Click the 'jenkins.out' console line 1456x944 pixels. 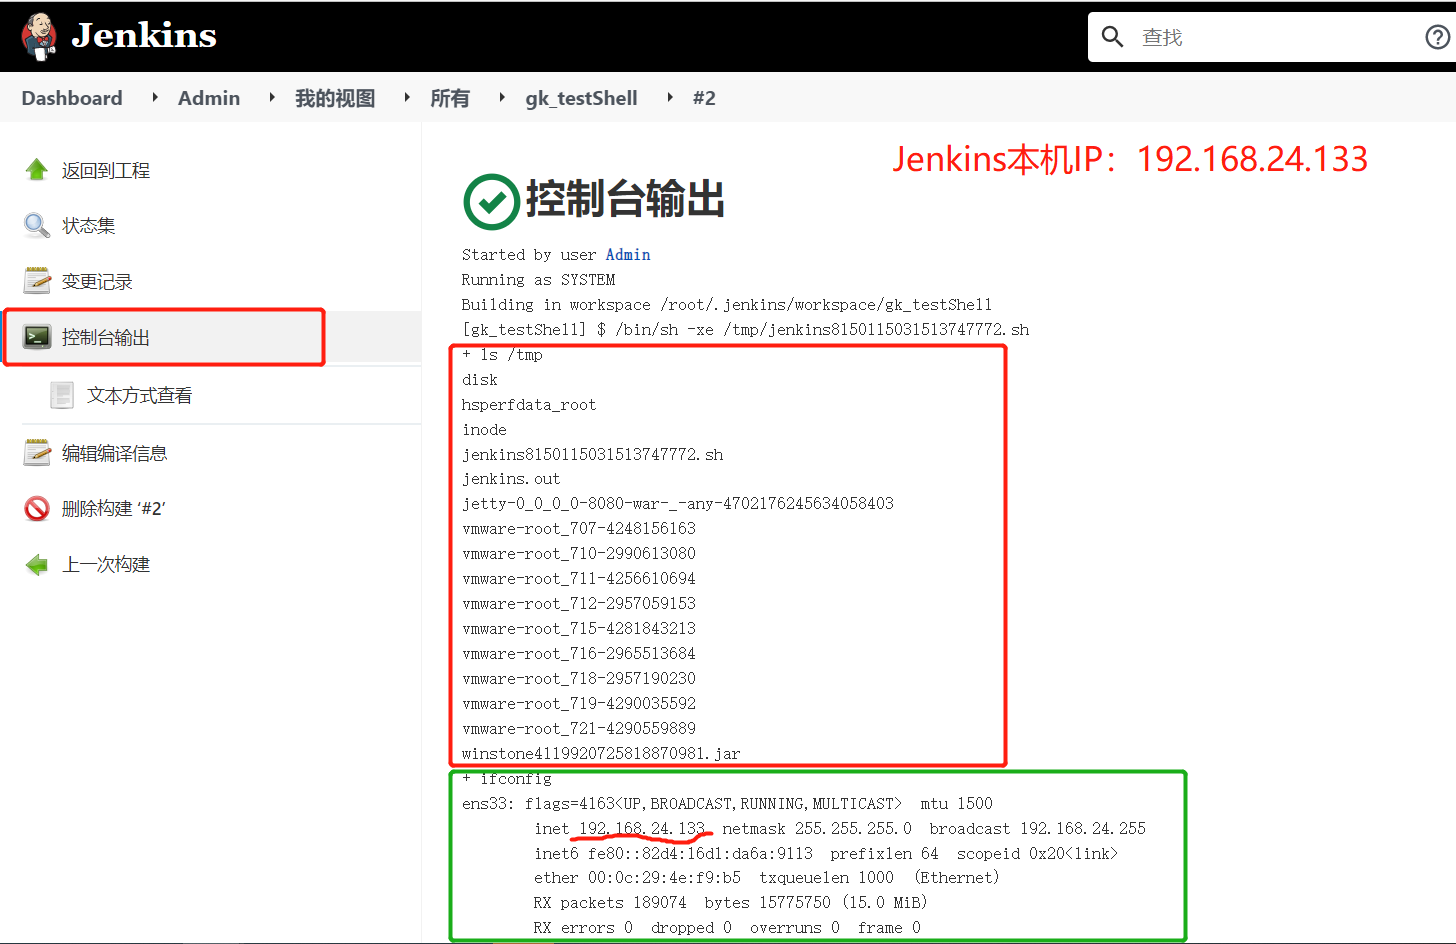(511, 479)
